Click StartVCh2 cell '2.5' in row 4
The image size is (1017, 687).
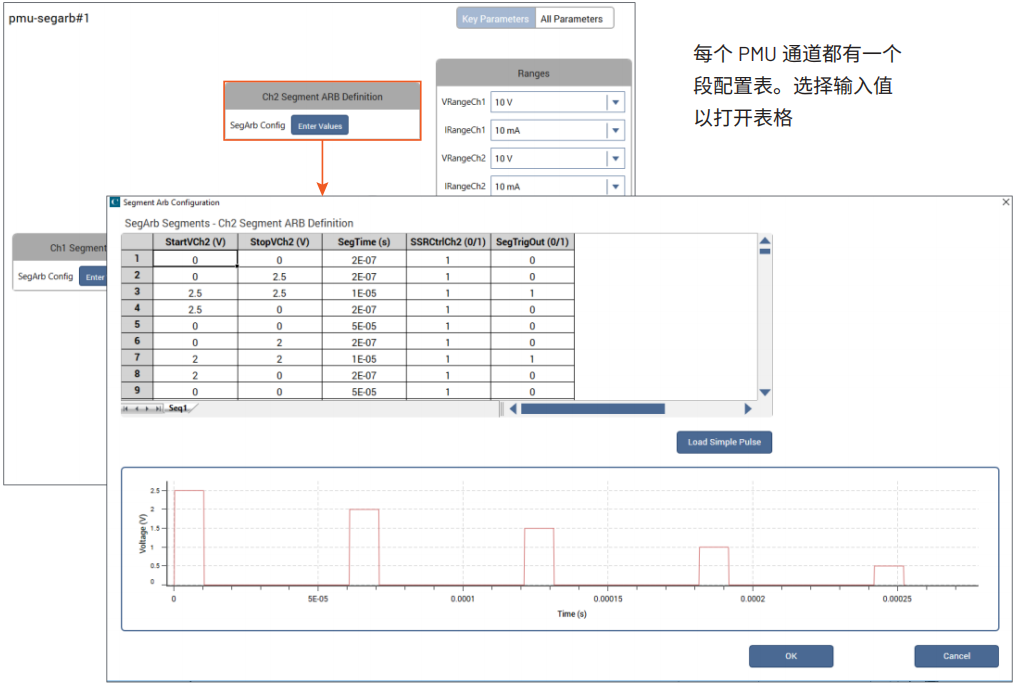[195, 309]
